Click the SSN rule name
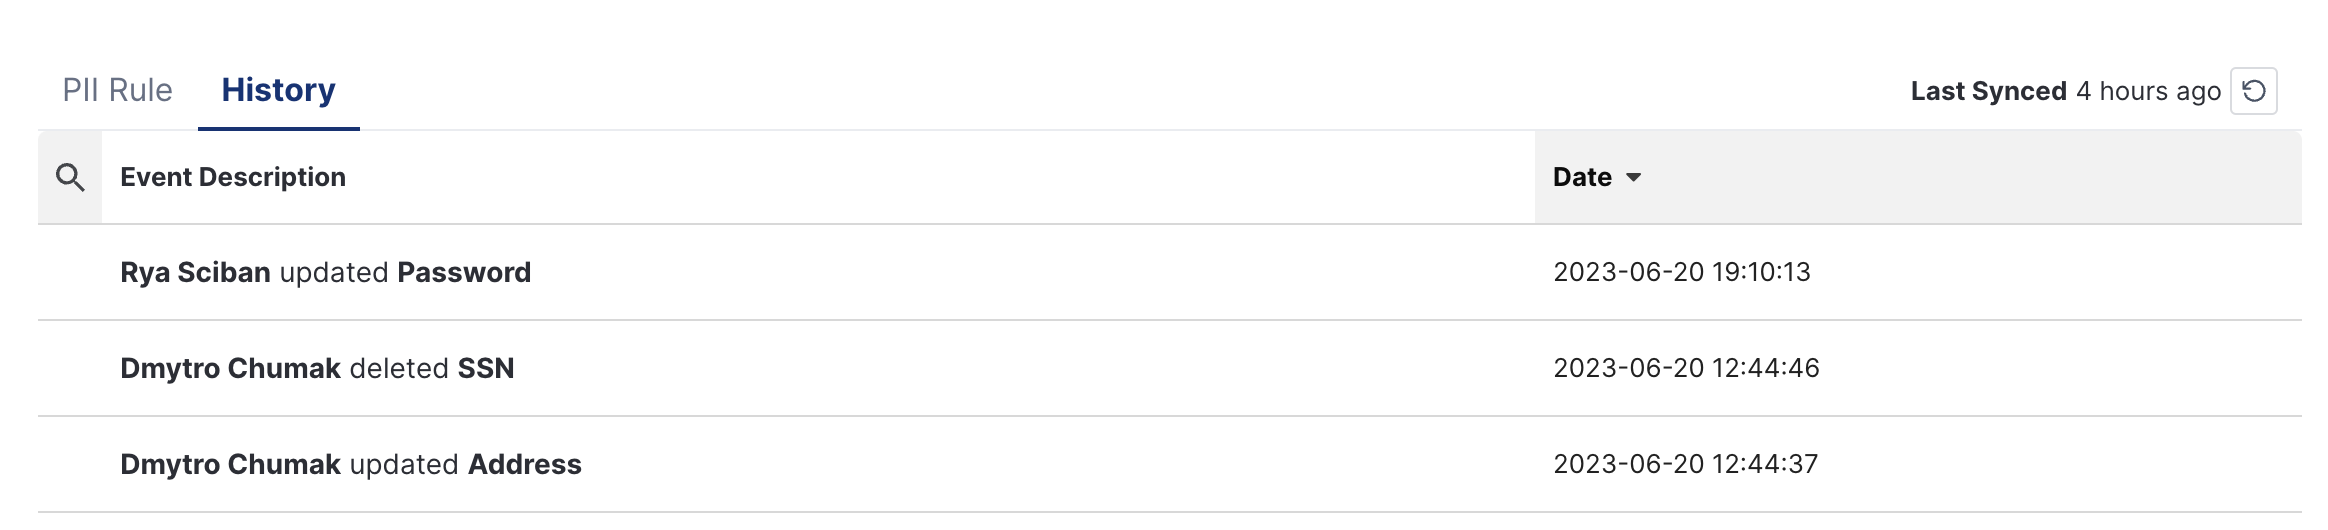The image size is (2328, 530). coord(486,368)
